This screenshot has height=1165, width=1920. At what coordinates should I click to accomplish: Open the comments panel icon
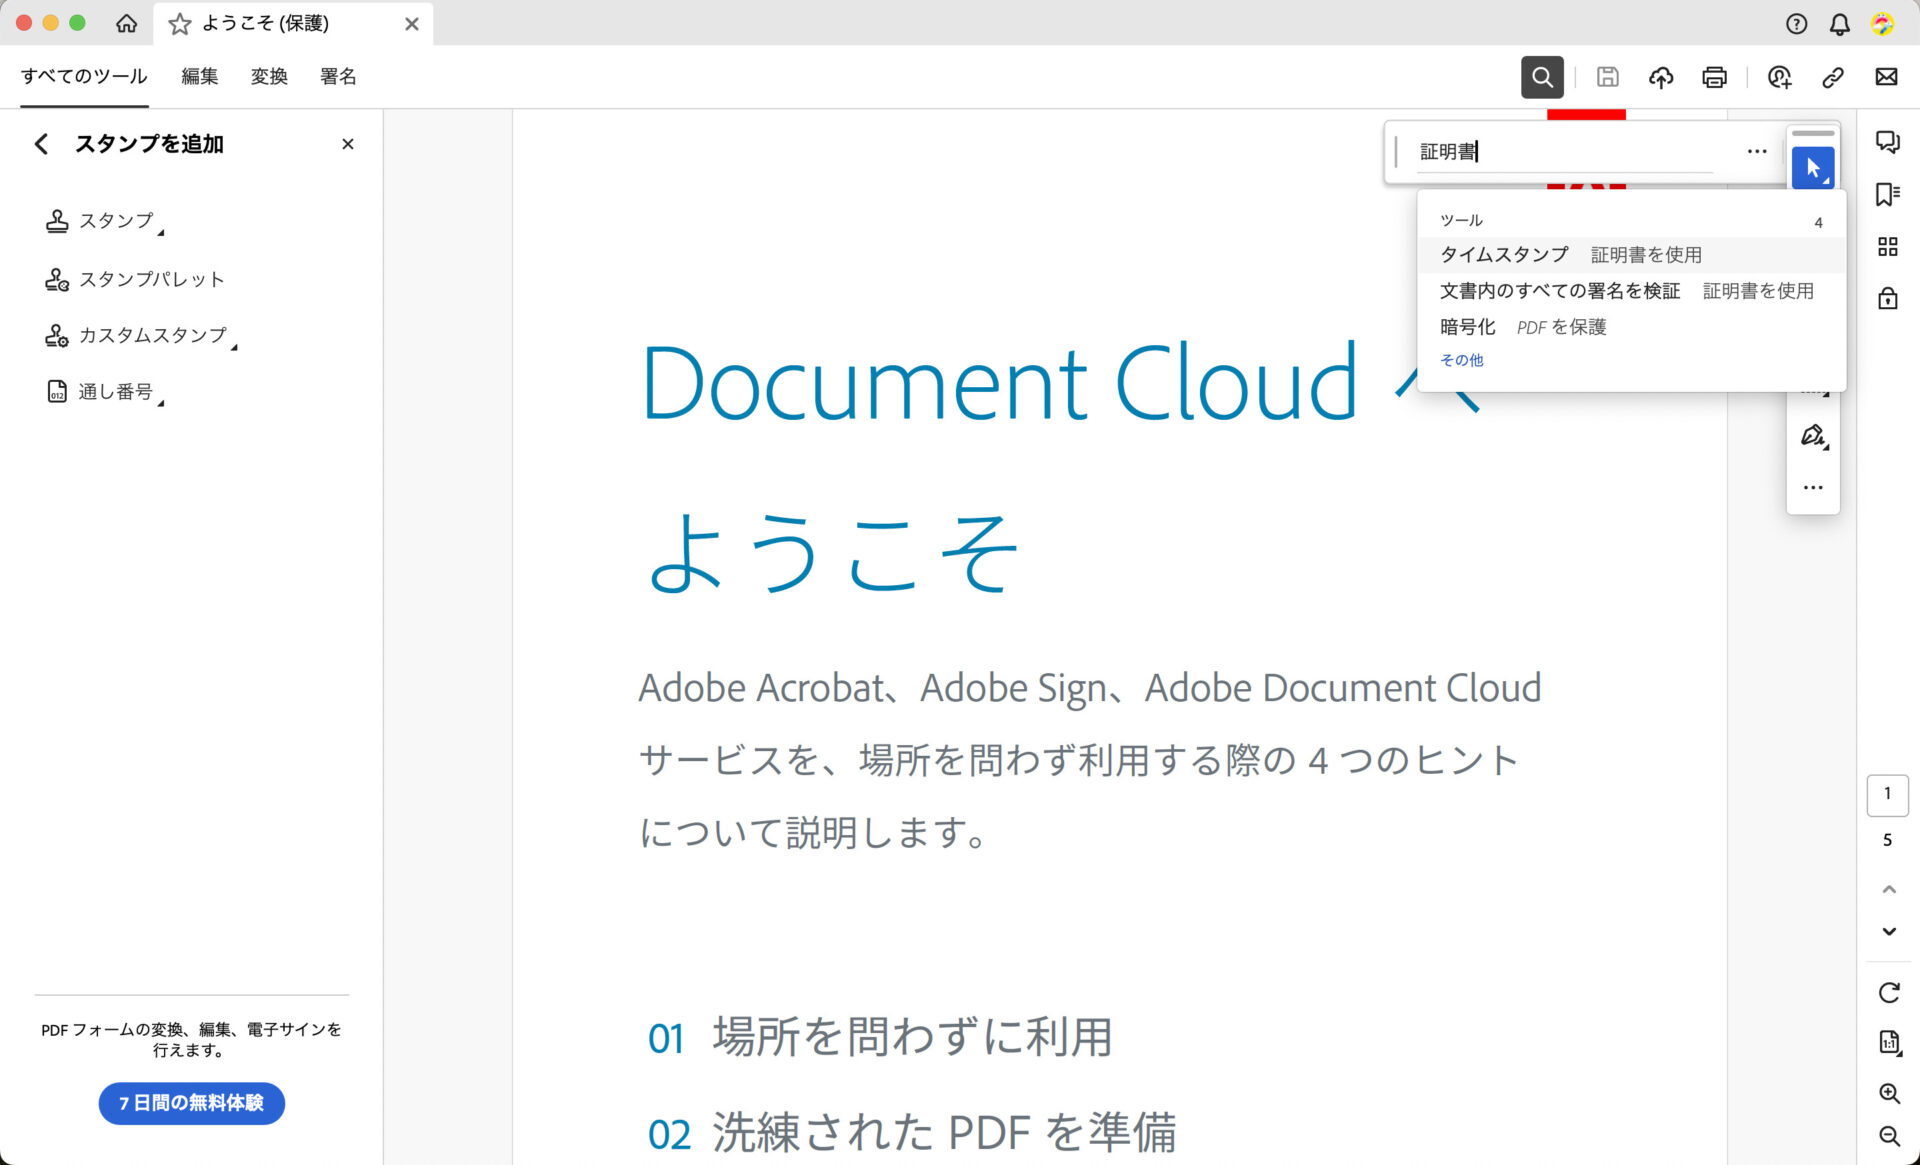click(1887, 142)
